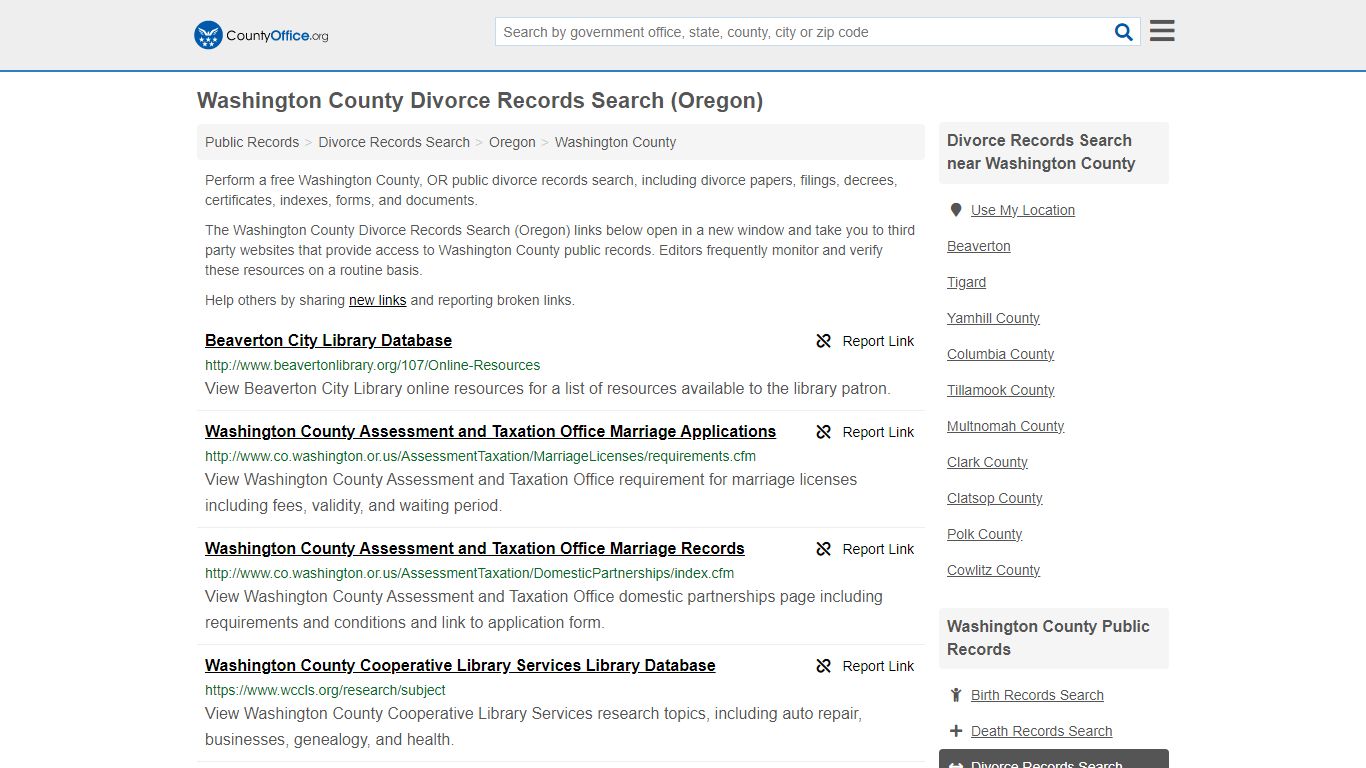Select Use My Location link

coord(1023,210)
